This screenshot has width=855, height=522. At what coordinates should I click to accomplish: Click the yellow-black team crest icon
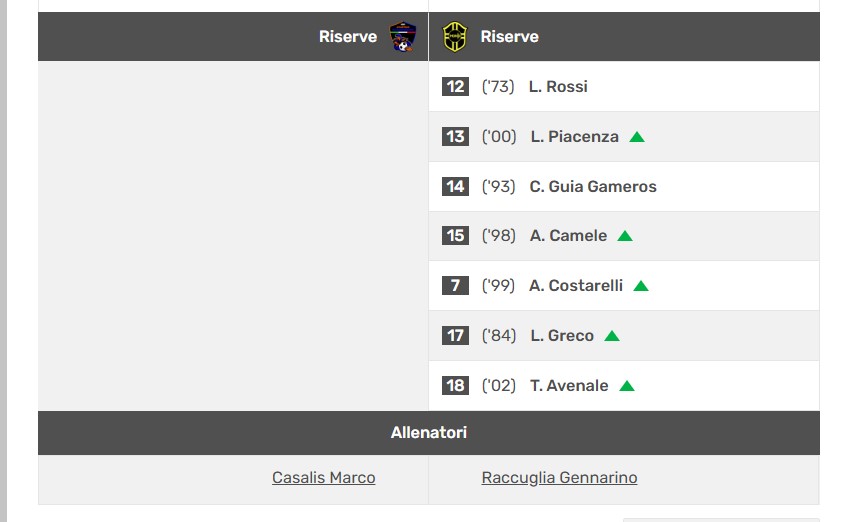455,37
